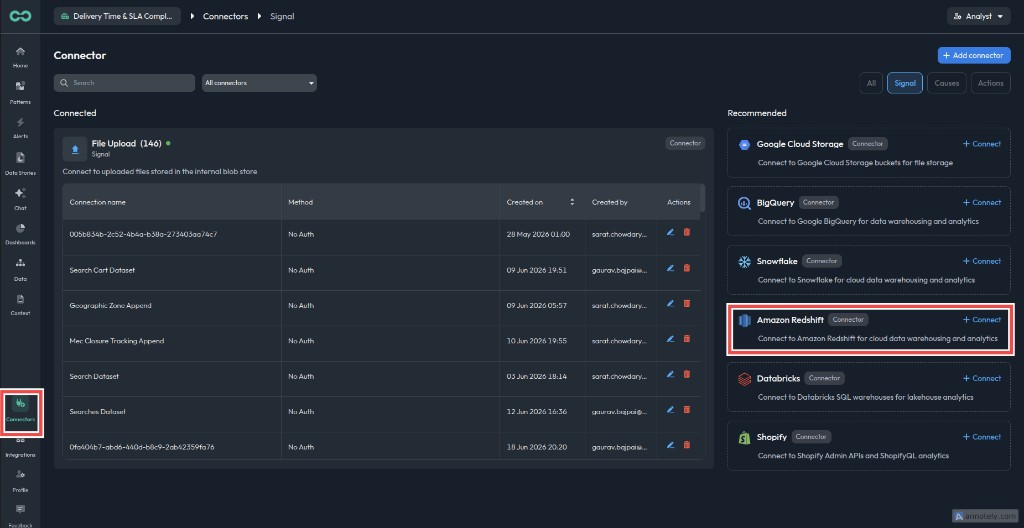Connect BigQuery
The width and height of the screenshot is (1024, 528).
[x=982, y=203]
